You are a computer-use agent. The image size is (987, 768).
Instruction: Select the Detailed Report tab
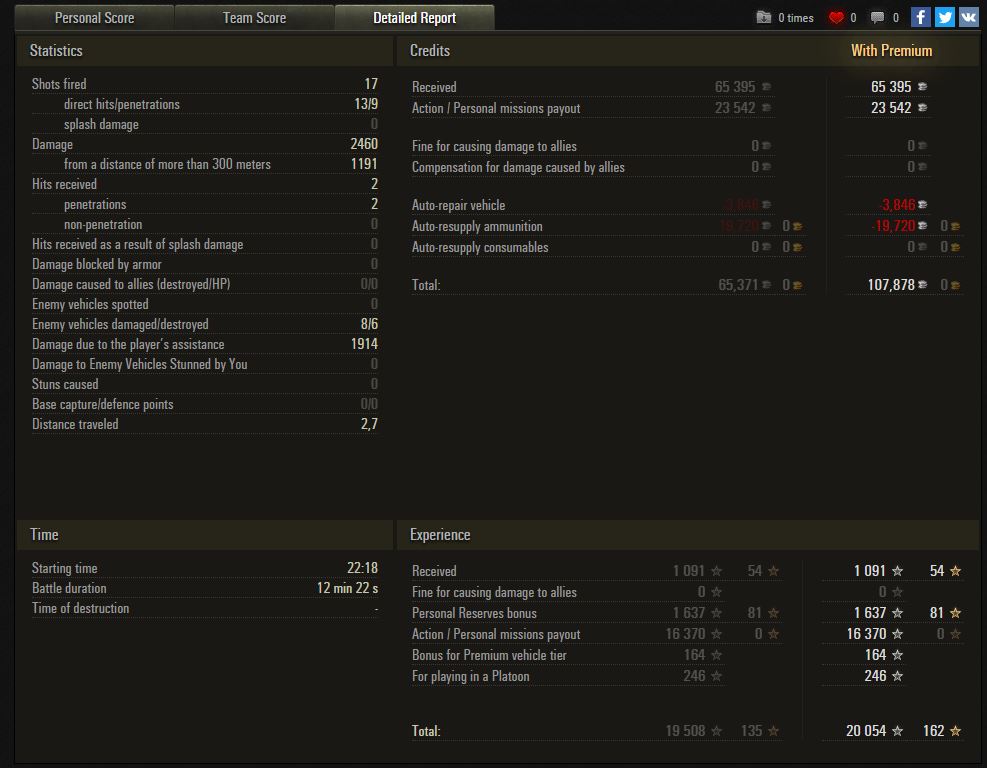point(414,18)
